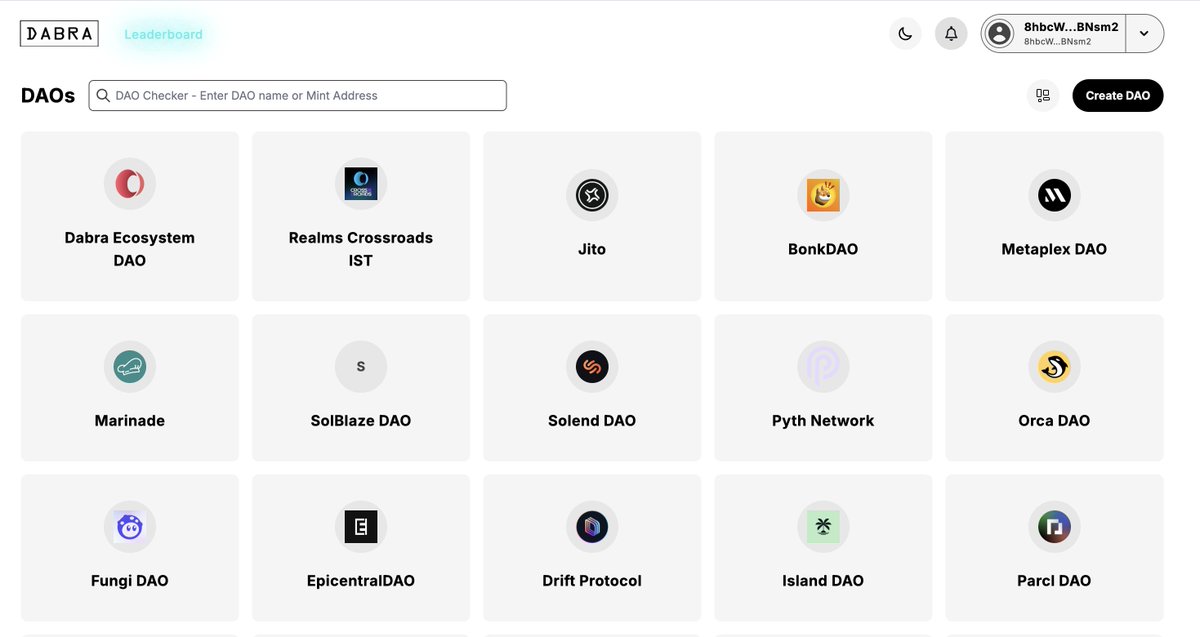The image size is (1200, 637).
Task: Click the Realms Crossroads IST logo
Action: tap(361, 184)
